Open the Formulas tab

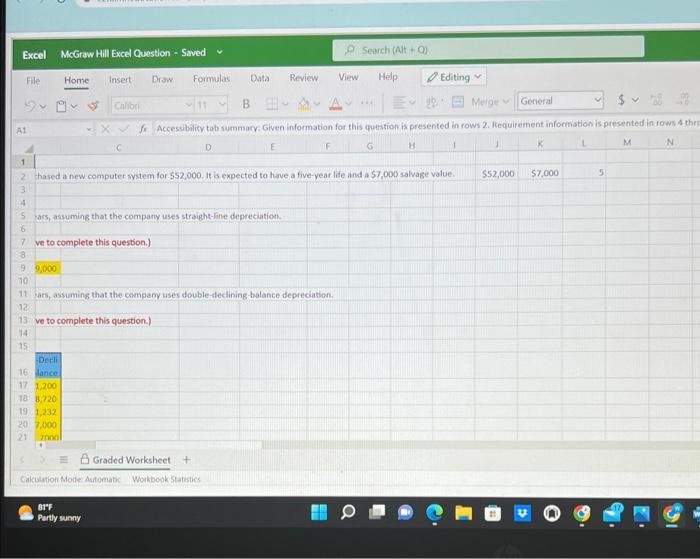[211, 79]
